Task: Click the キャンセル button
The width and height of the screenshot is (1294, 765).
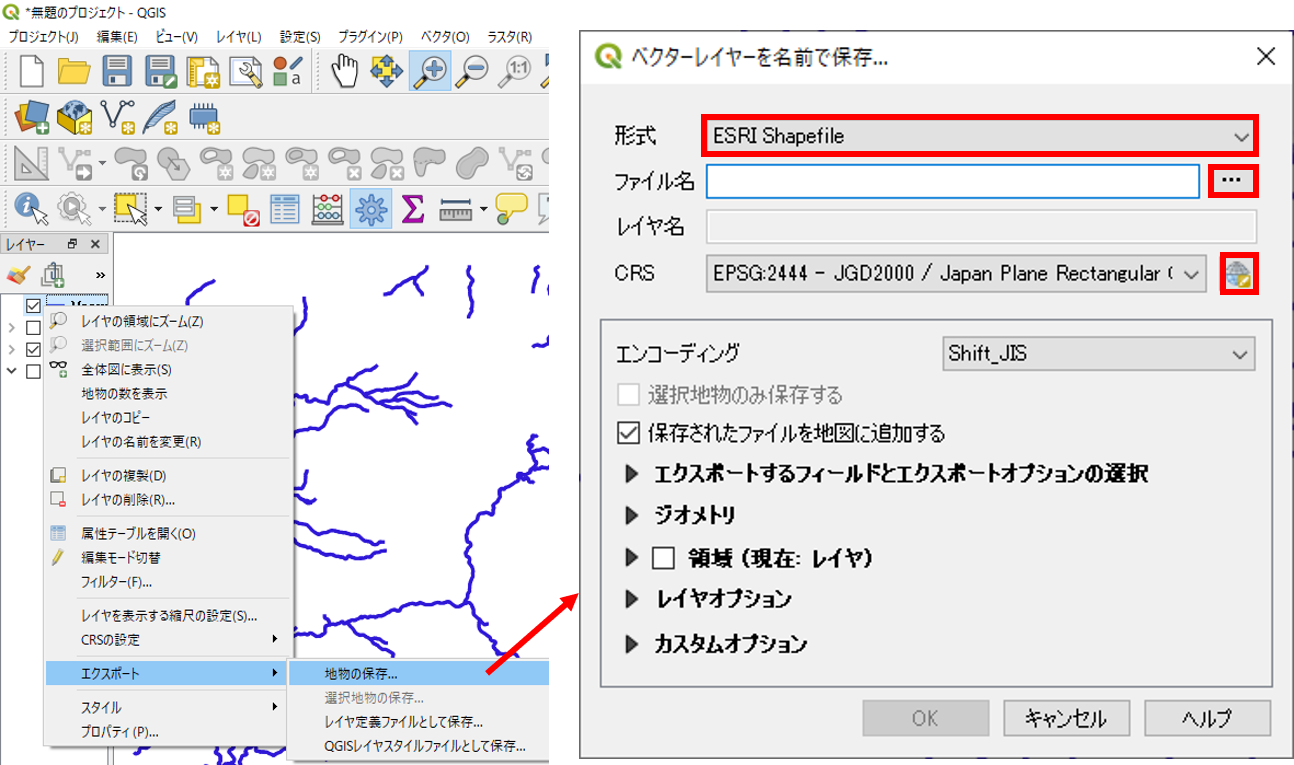Action: pos(1065,718)
